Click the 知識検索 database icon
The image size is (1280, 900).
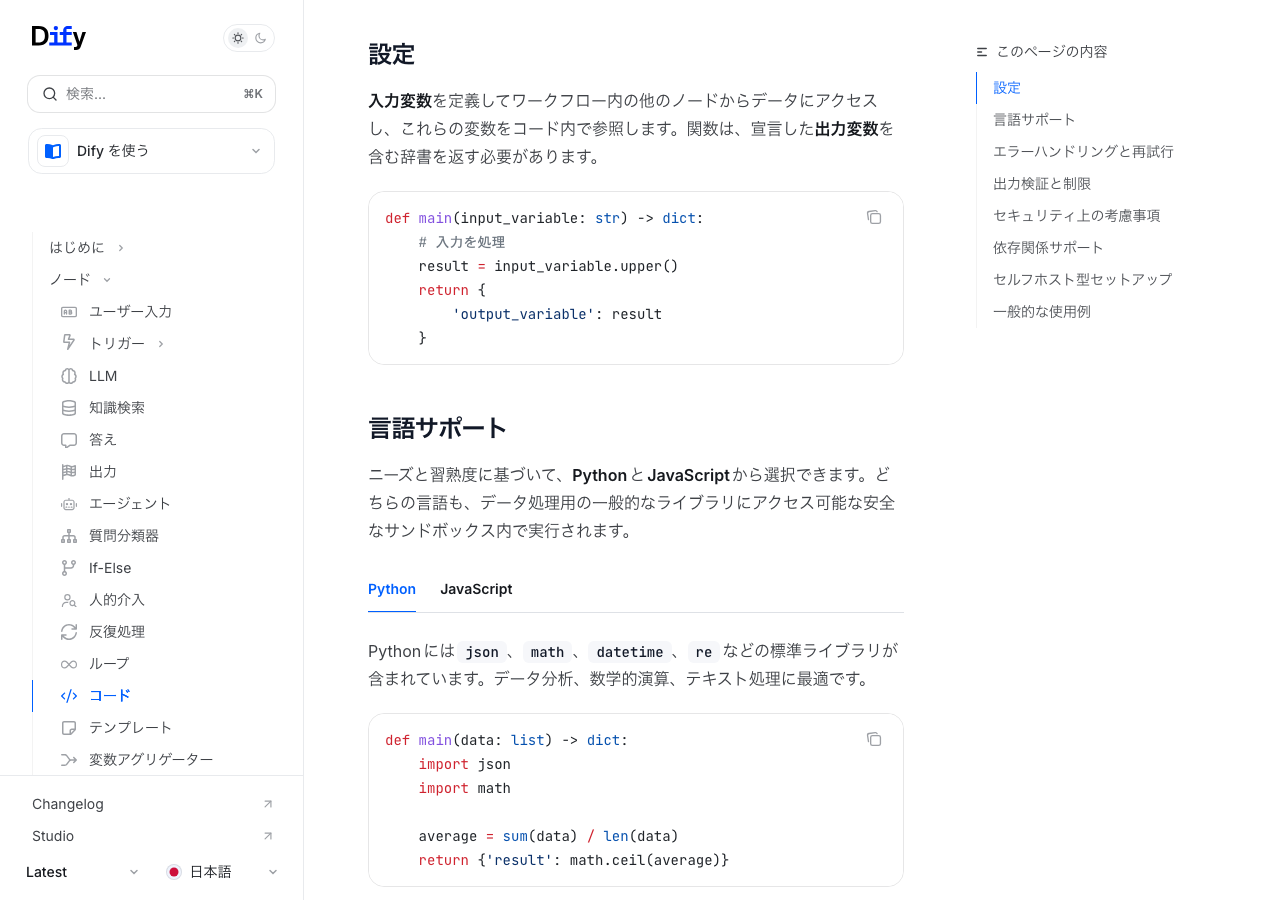click(x=69, y=408)
